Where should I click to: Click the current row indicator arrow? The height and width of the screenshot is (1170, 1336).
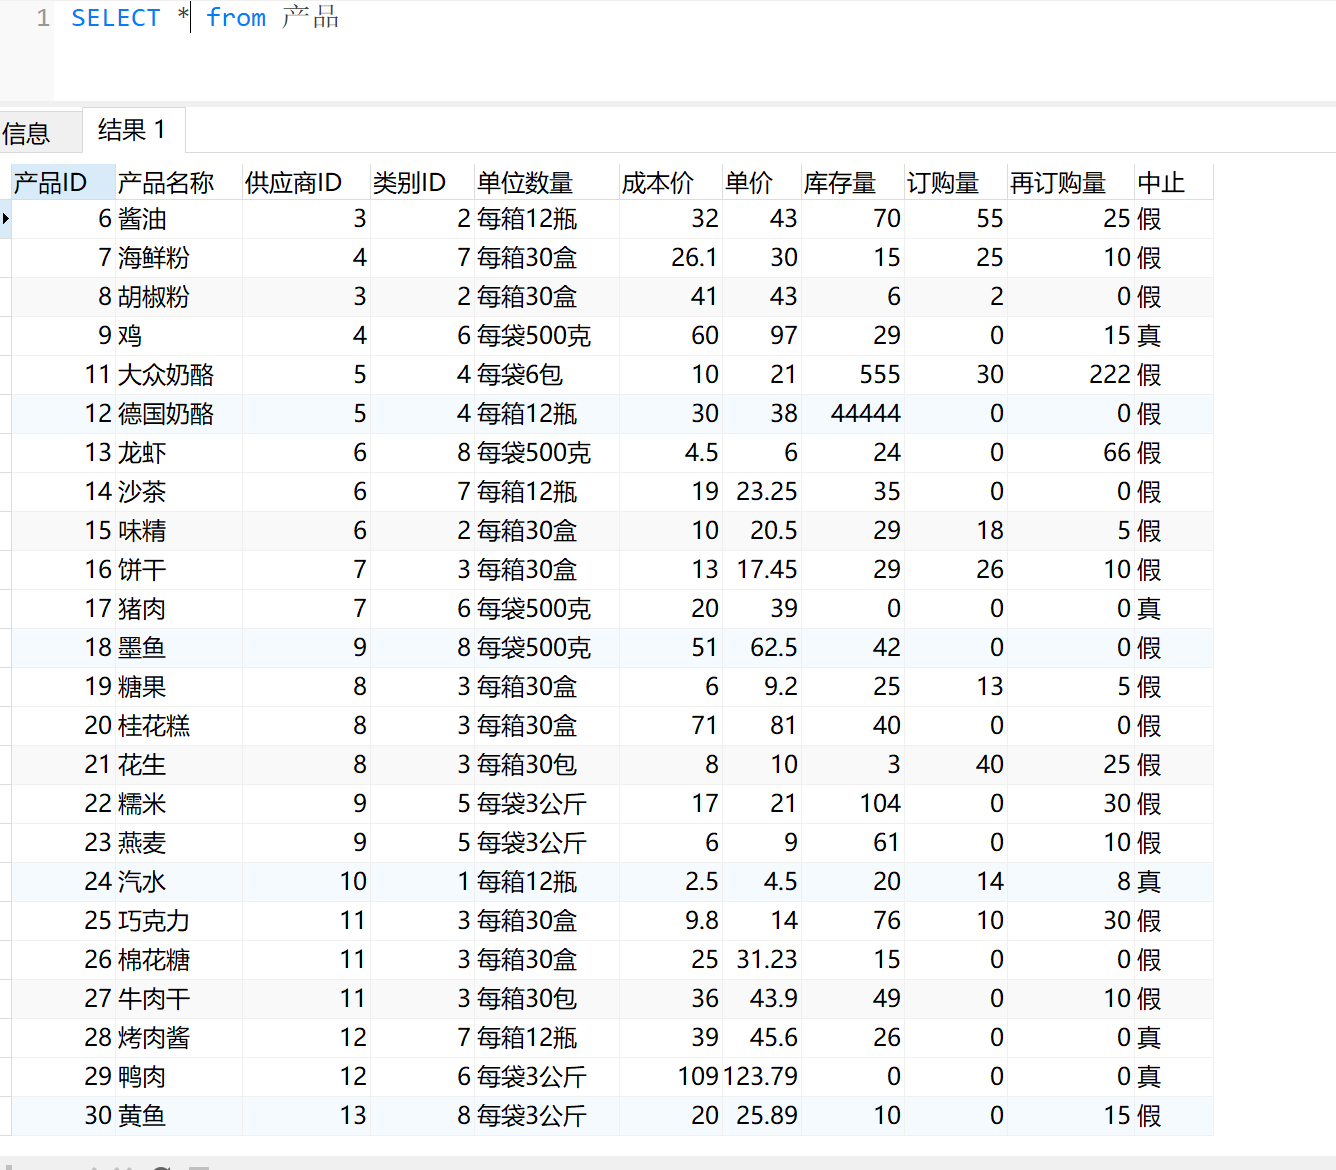pyautogui.click(x=5, y=219)
